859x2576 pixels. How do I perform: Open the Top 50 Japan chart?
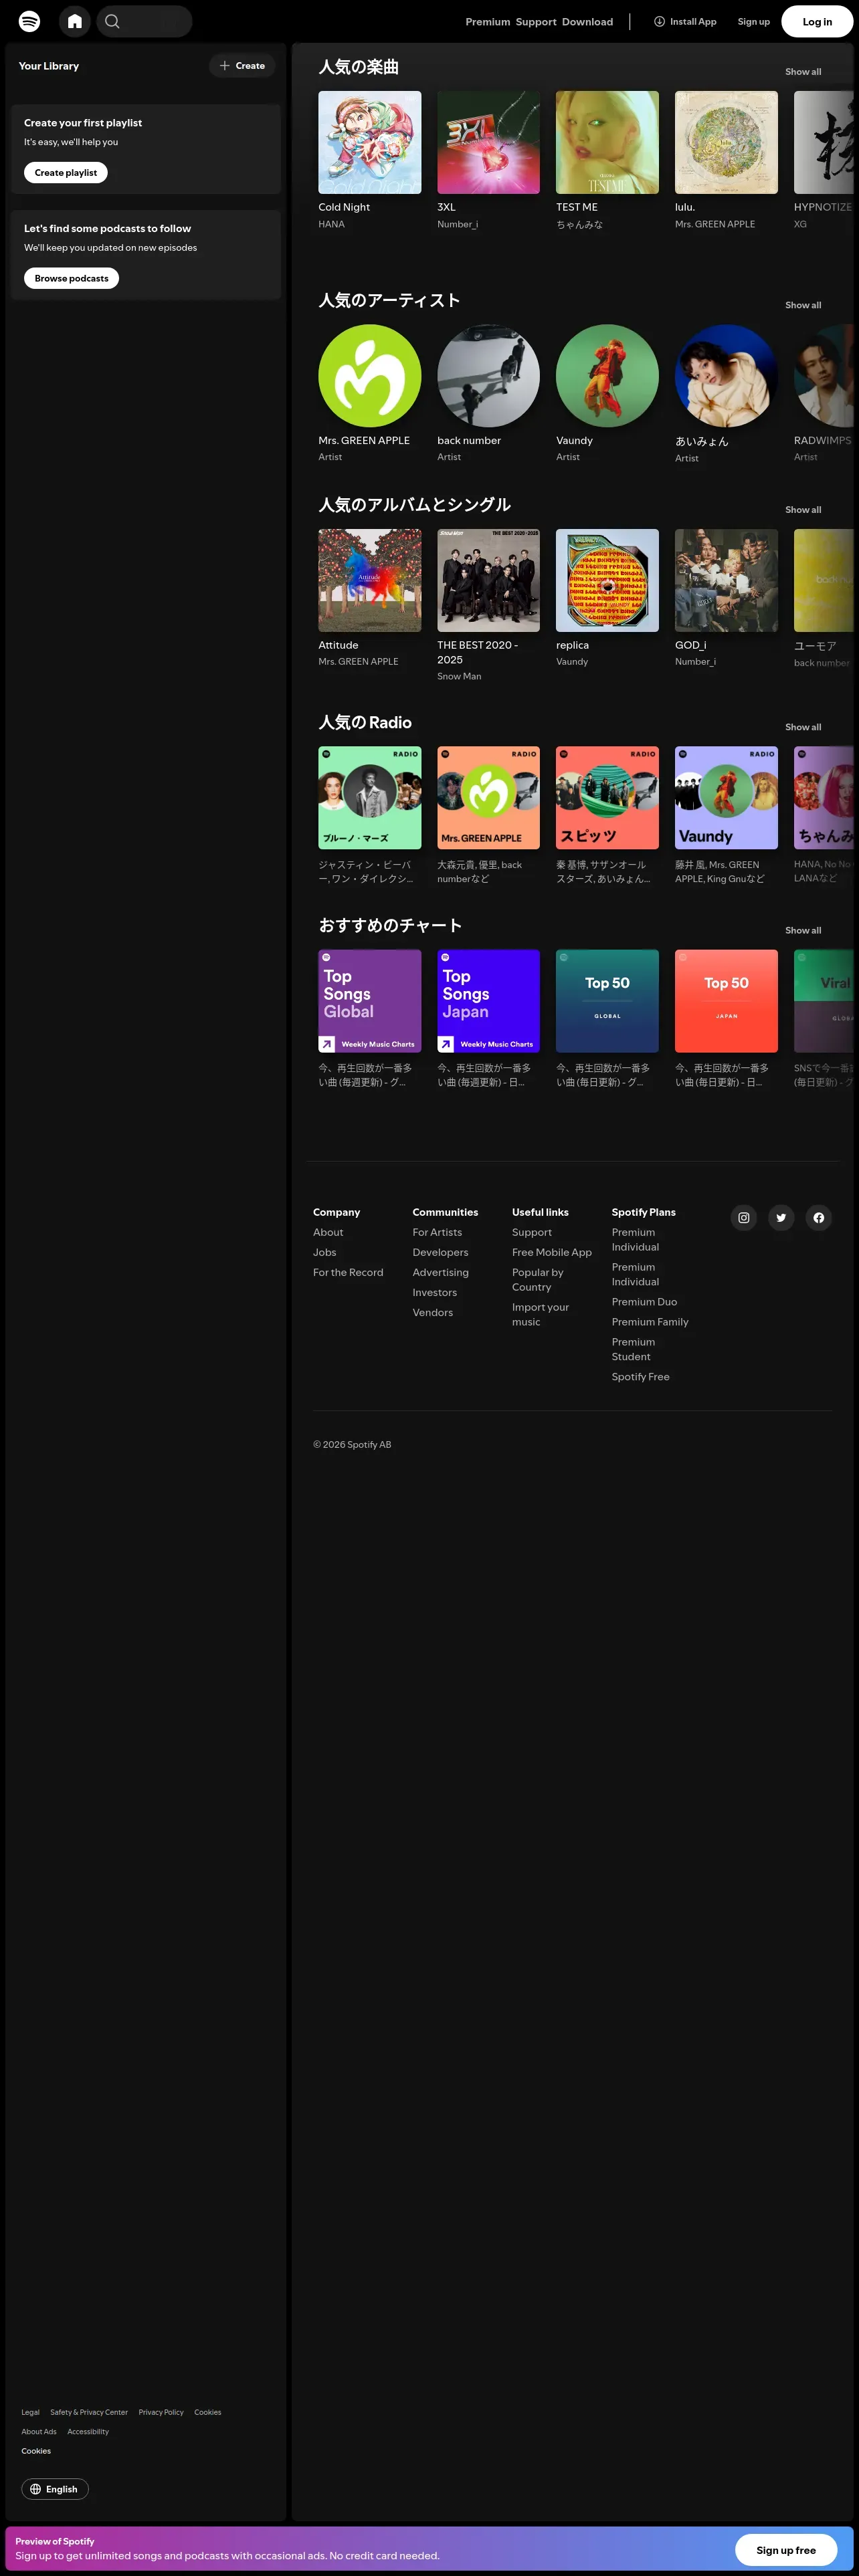coord(726,1001)
